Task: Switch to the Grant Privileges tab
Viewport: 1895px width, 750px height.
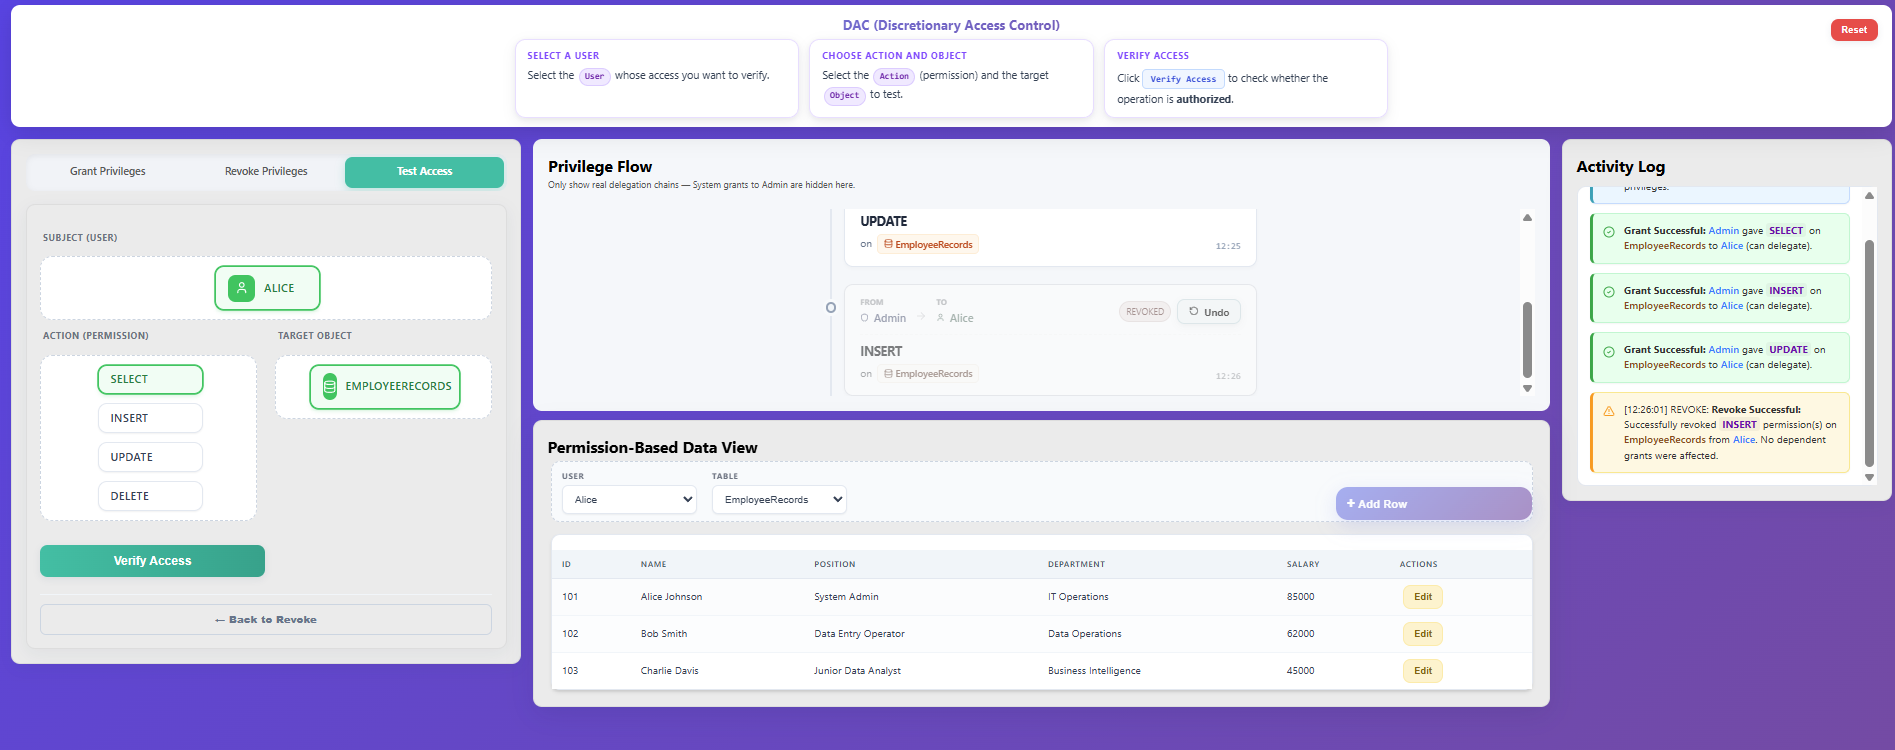Action: (x=108, y=172)
